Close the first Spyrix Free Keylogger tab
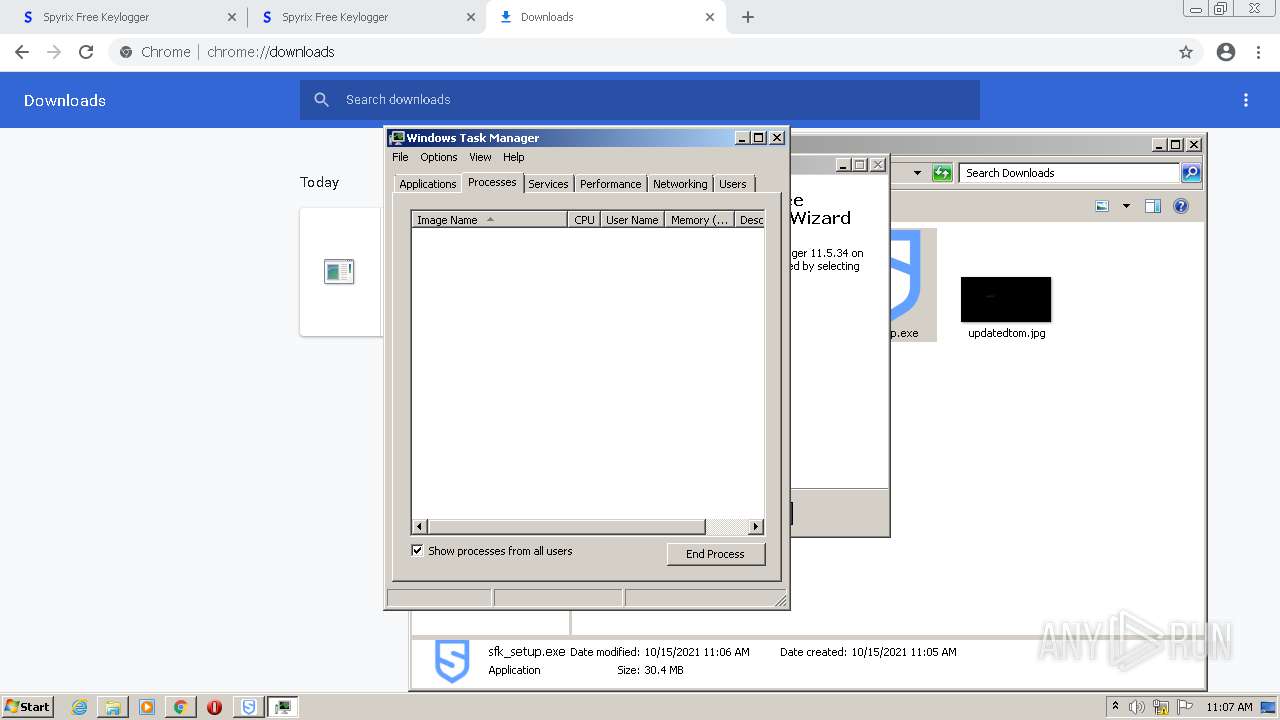This screenshot has width=1280, height=720. pyautogui.click(x=232, y=17)
